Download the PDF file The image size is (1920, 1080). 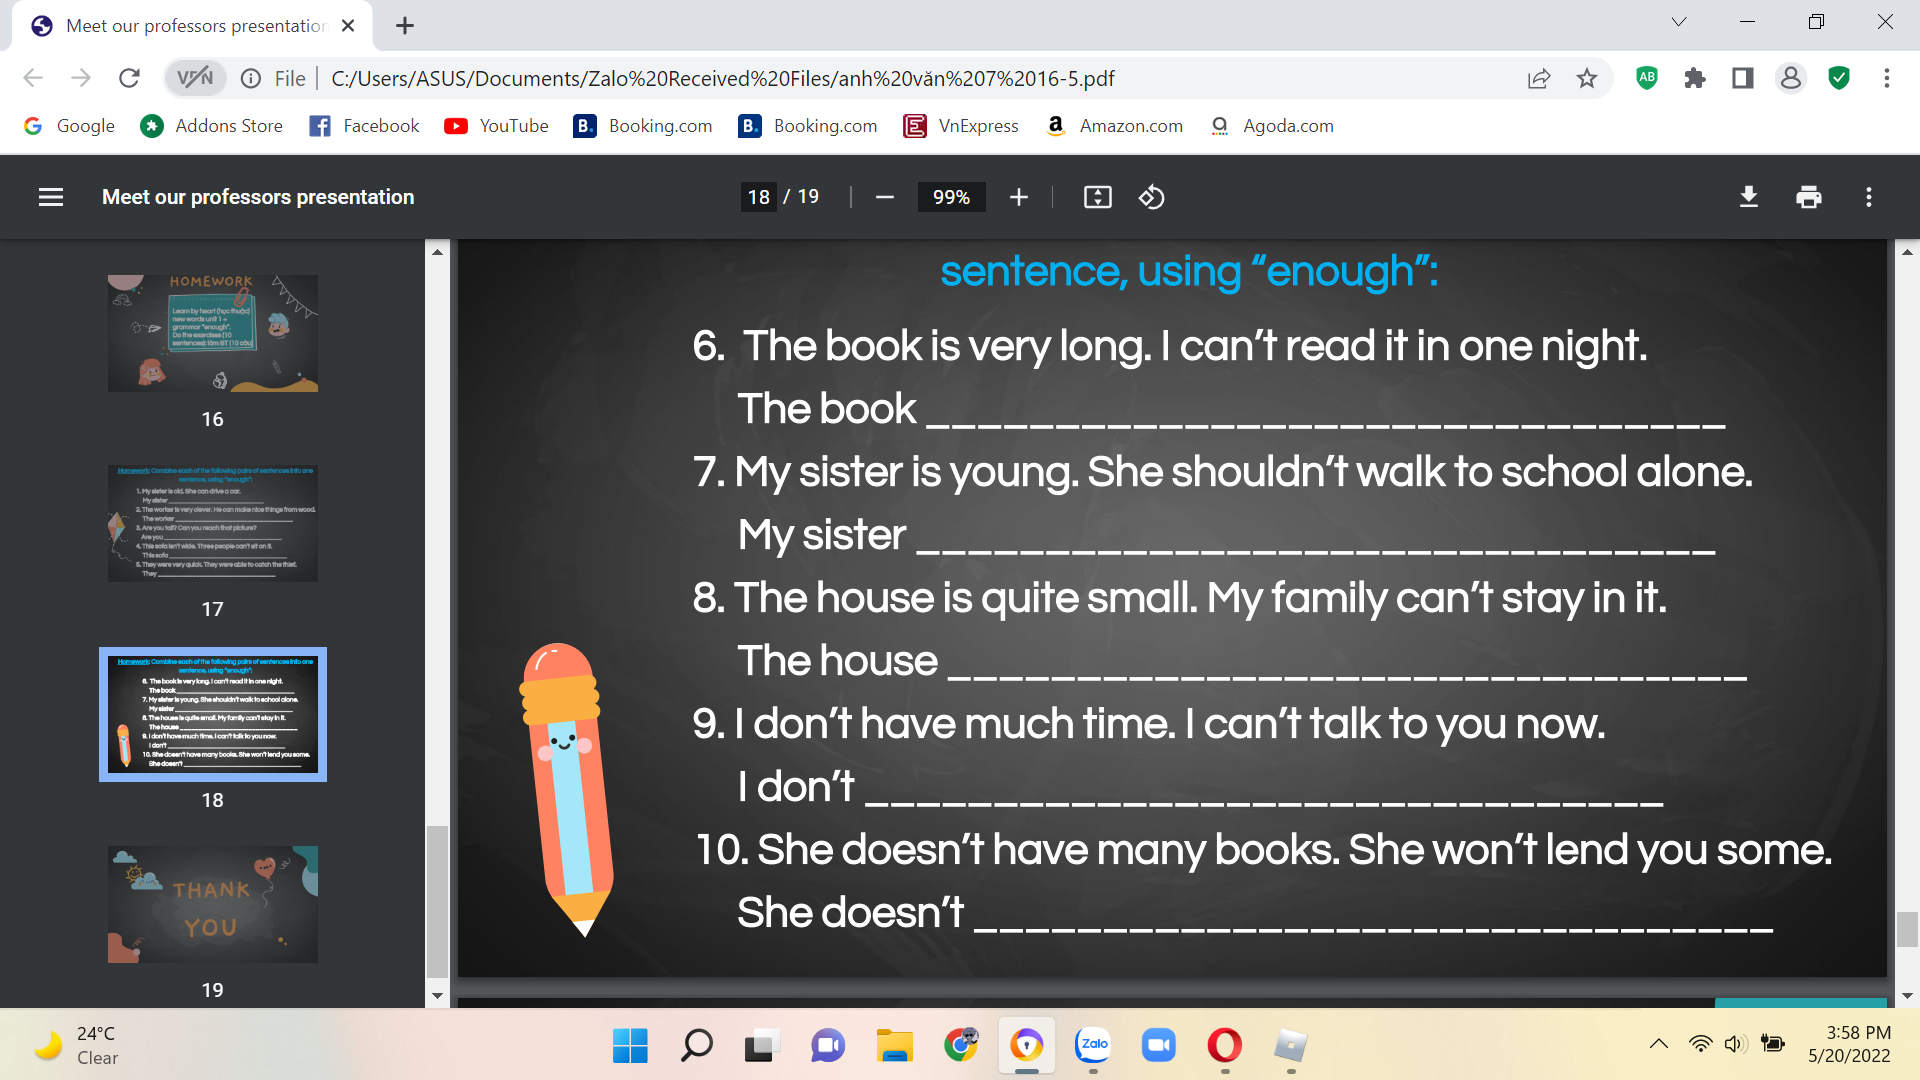click(x=1749, y=197)
